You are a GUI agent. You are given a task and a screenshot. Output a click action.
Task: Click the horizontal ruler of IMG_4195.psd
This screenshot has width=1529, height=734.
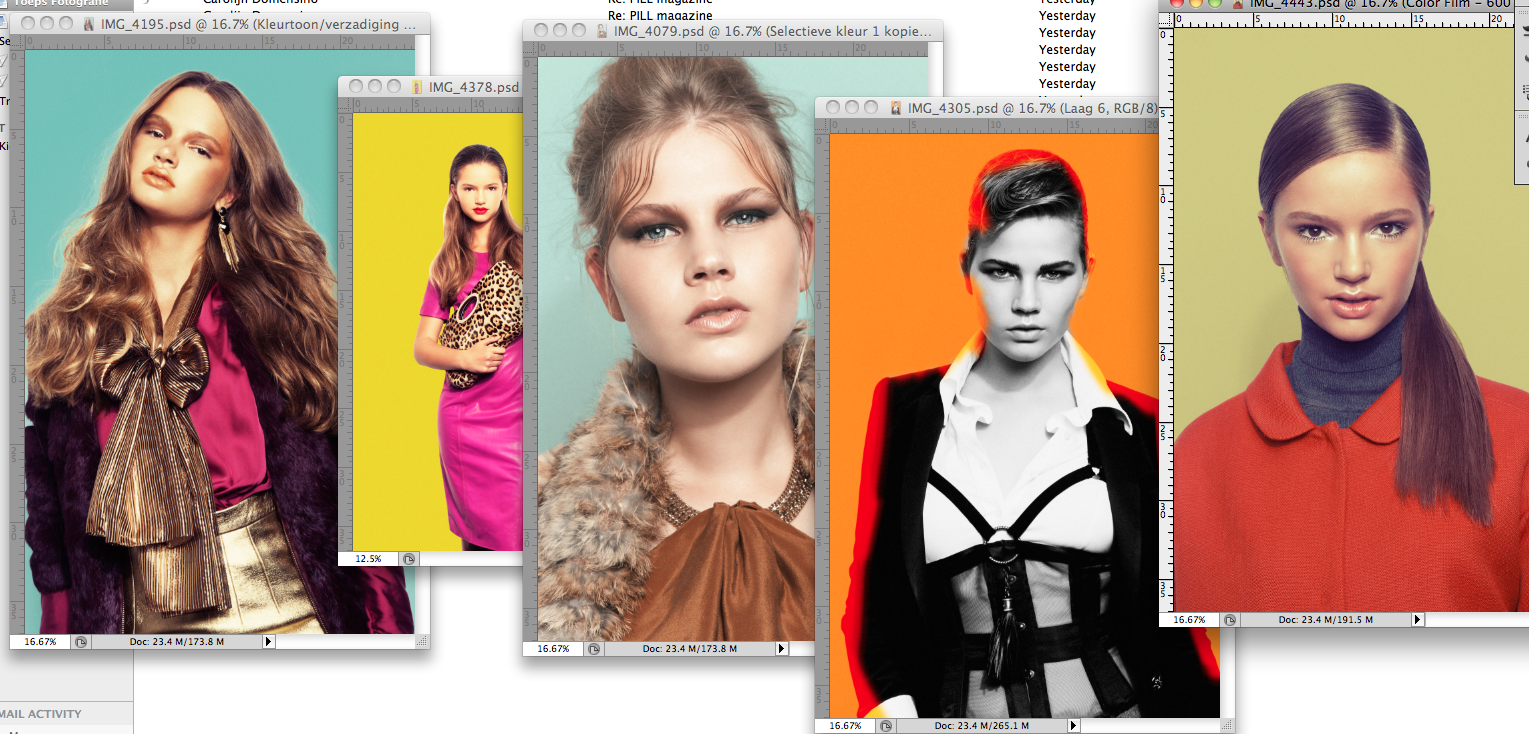(x=220, y=43)
